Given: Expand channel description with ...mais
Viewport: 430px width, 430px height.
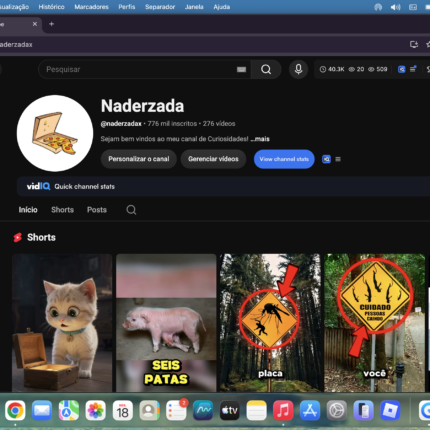Looking at the screenshot, I should click(260, 139).
